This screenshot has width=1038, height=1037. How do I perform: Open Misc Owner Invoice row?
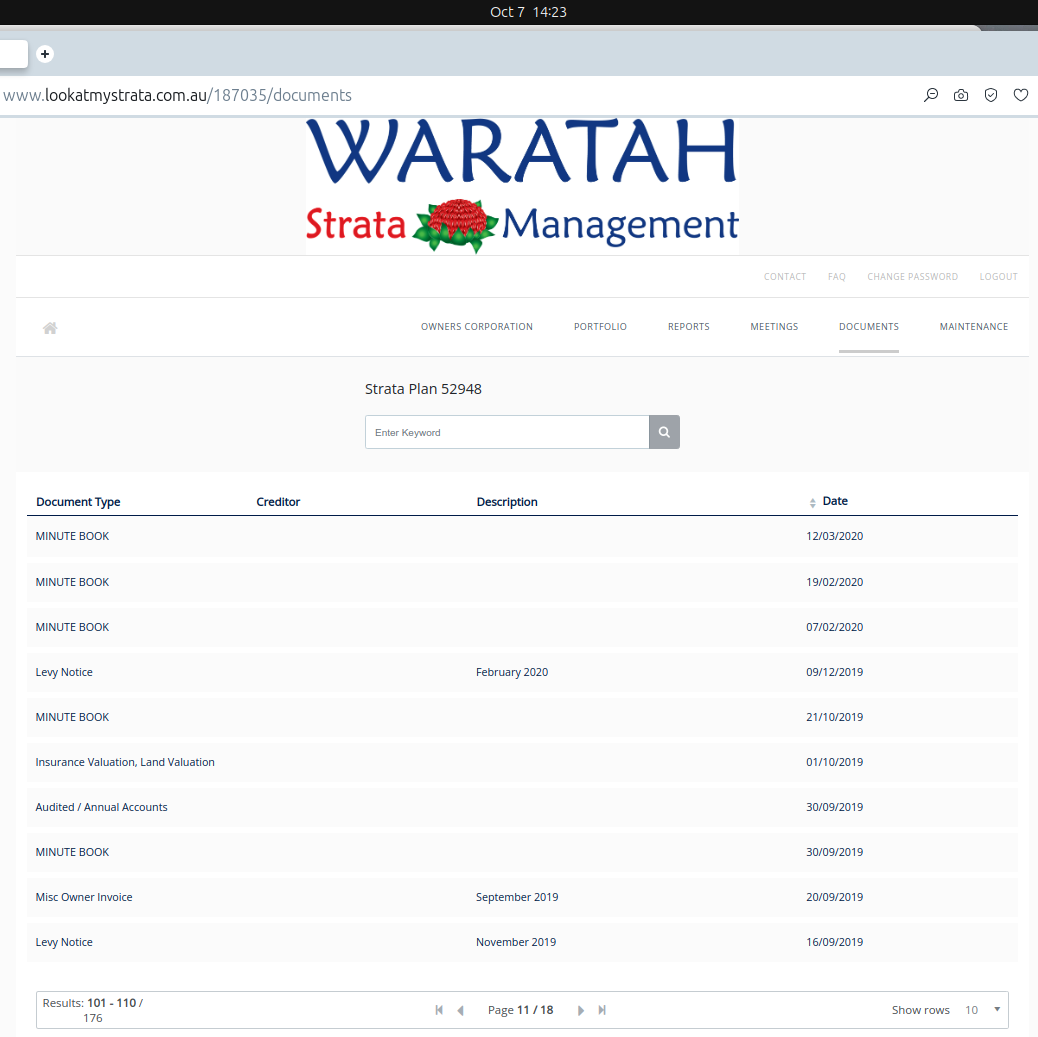[x=522, y=897]
